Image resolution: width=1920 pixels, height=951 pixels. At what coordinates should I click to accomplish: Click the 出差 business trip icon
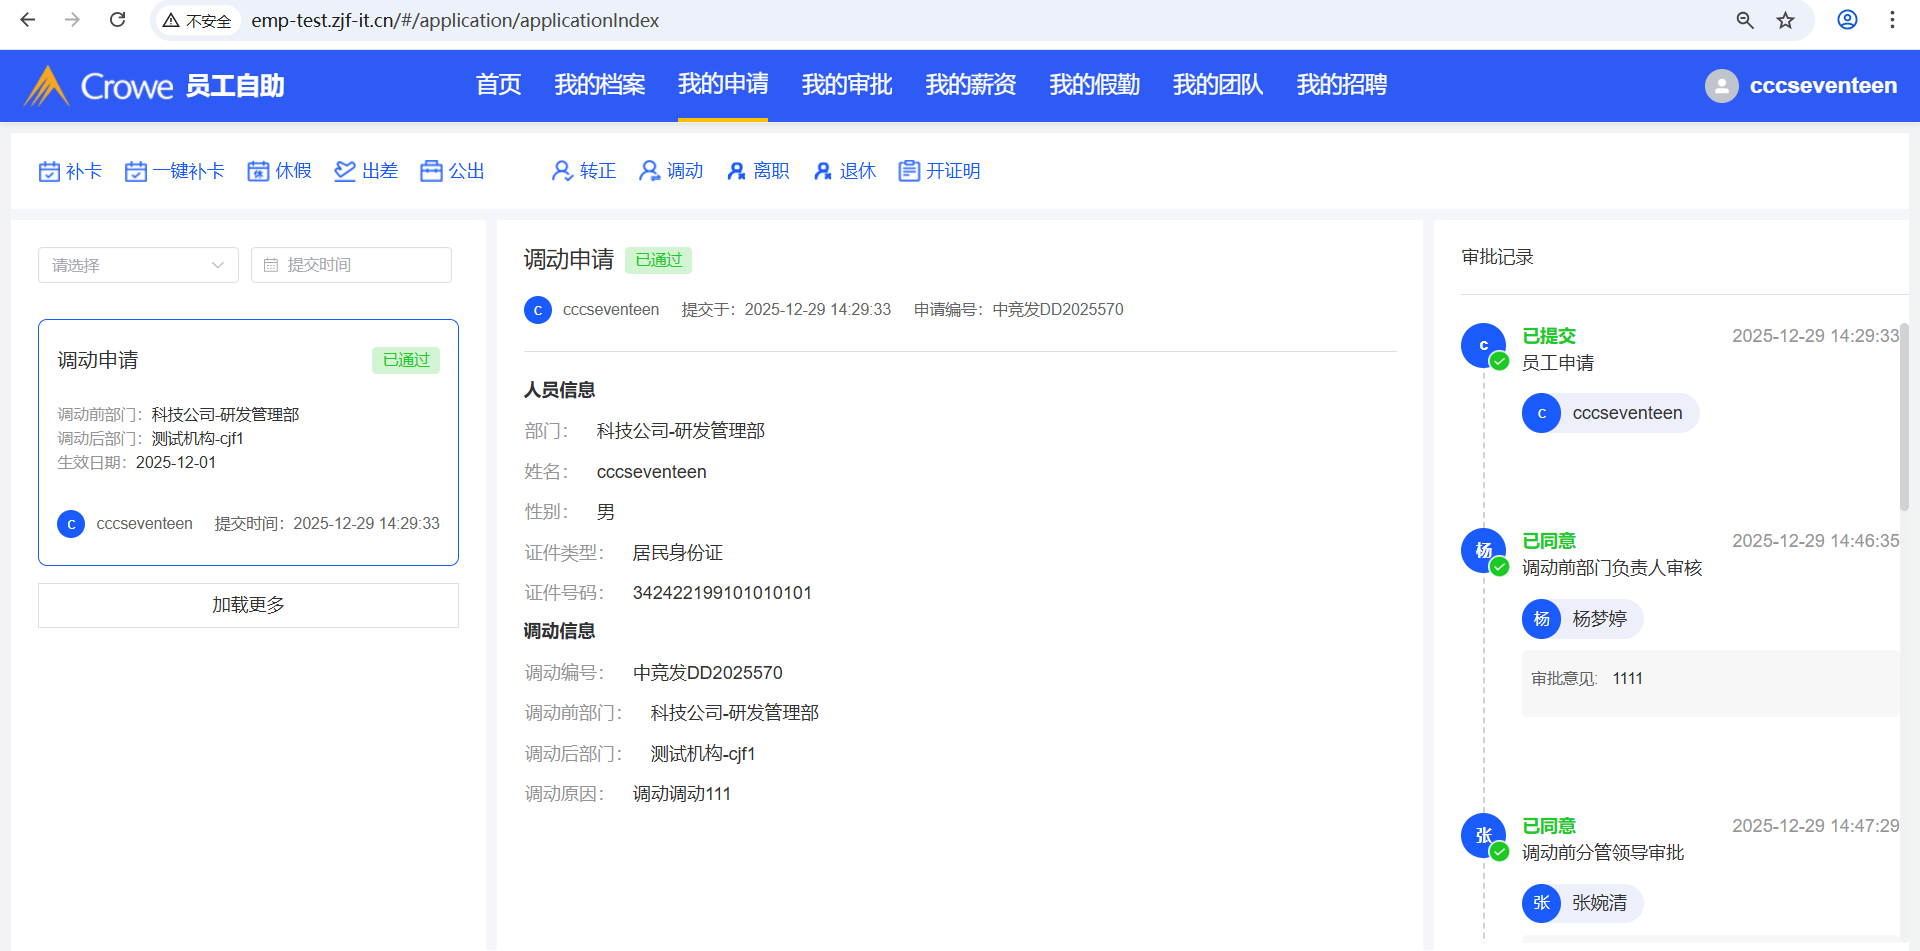click(x=345, y=172)
